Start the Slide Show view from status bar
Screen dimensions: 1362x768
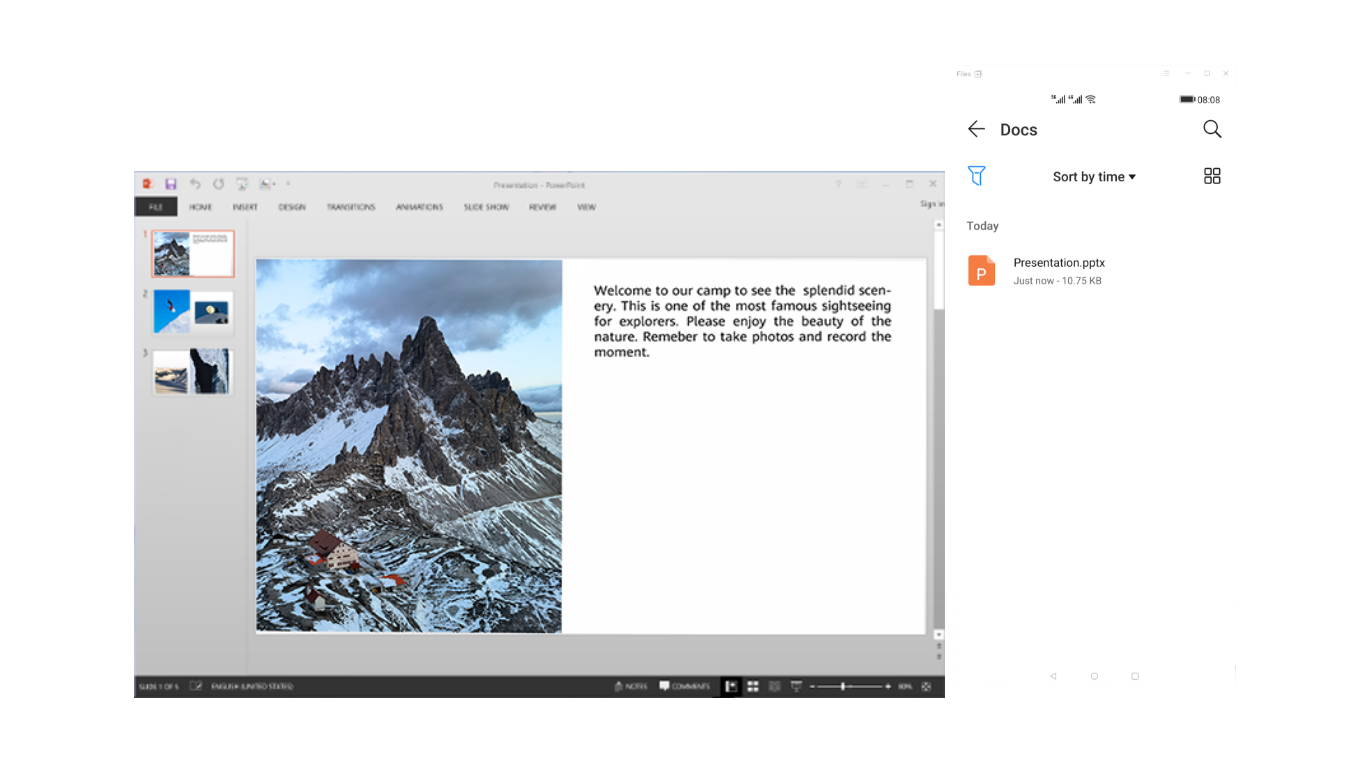[x=796, y=687]
